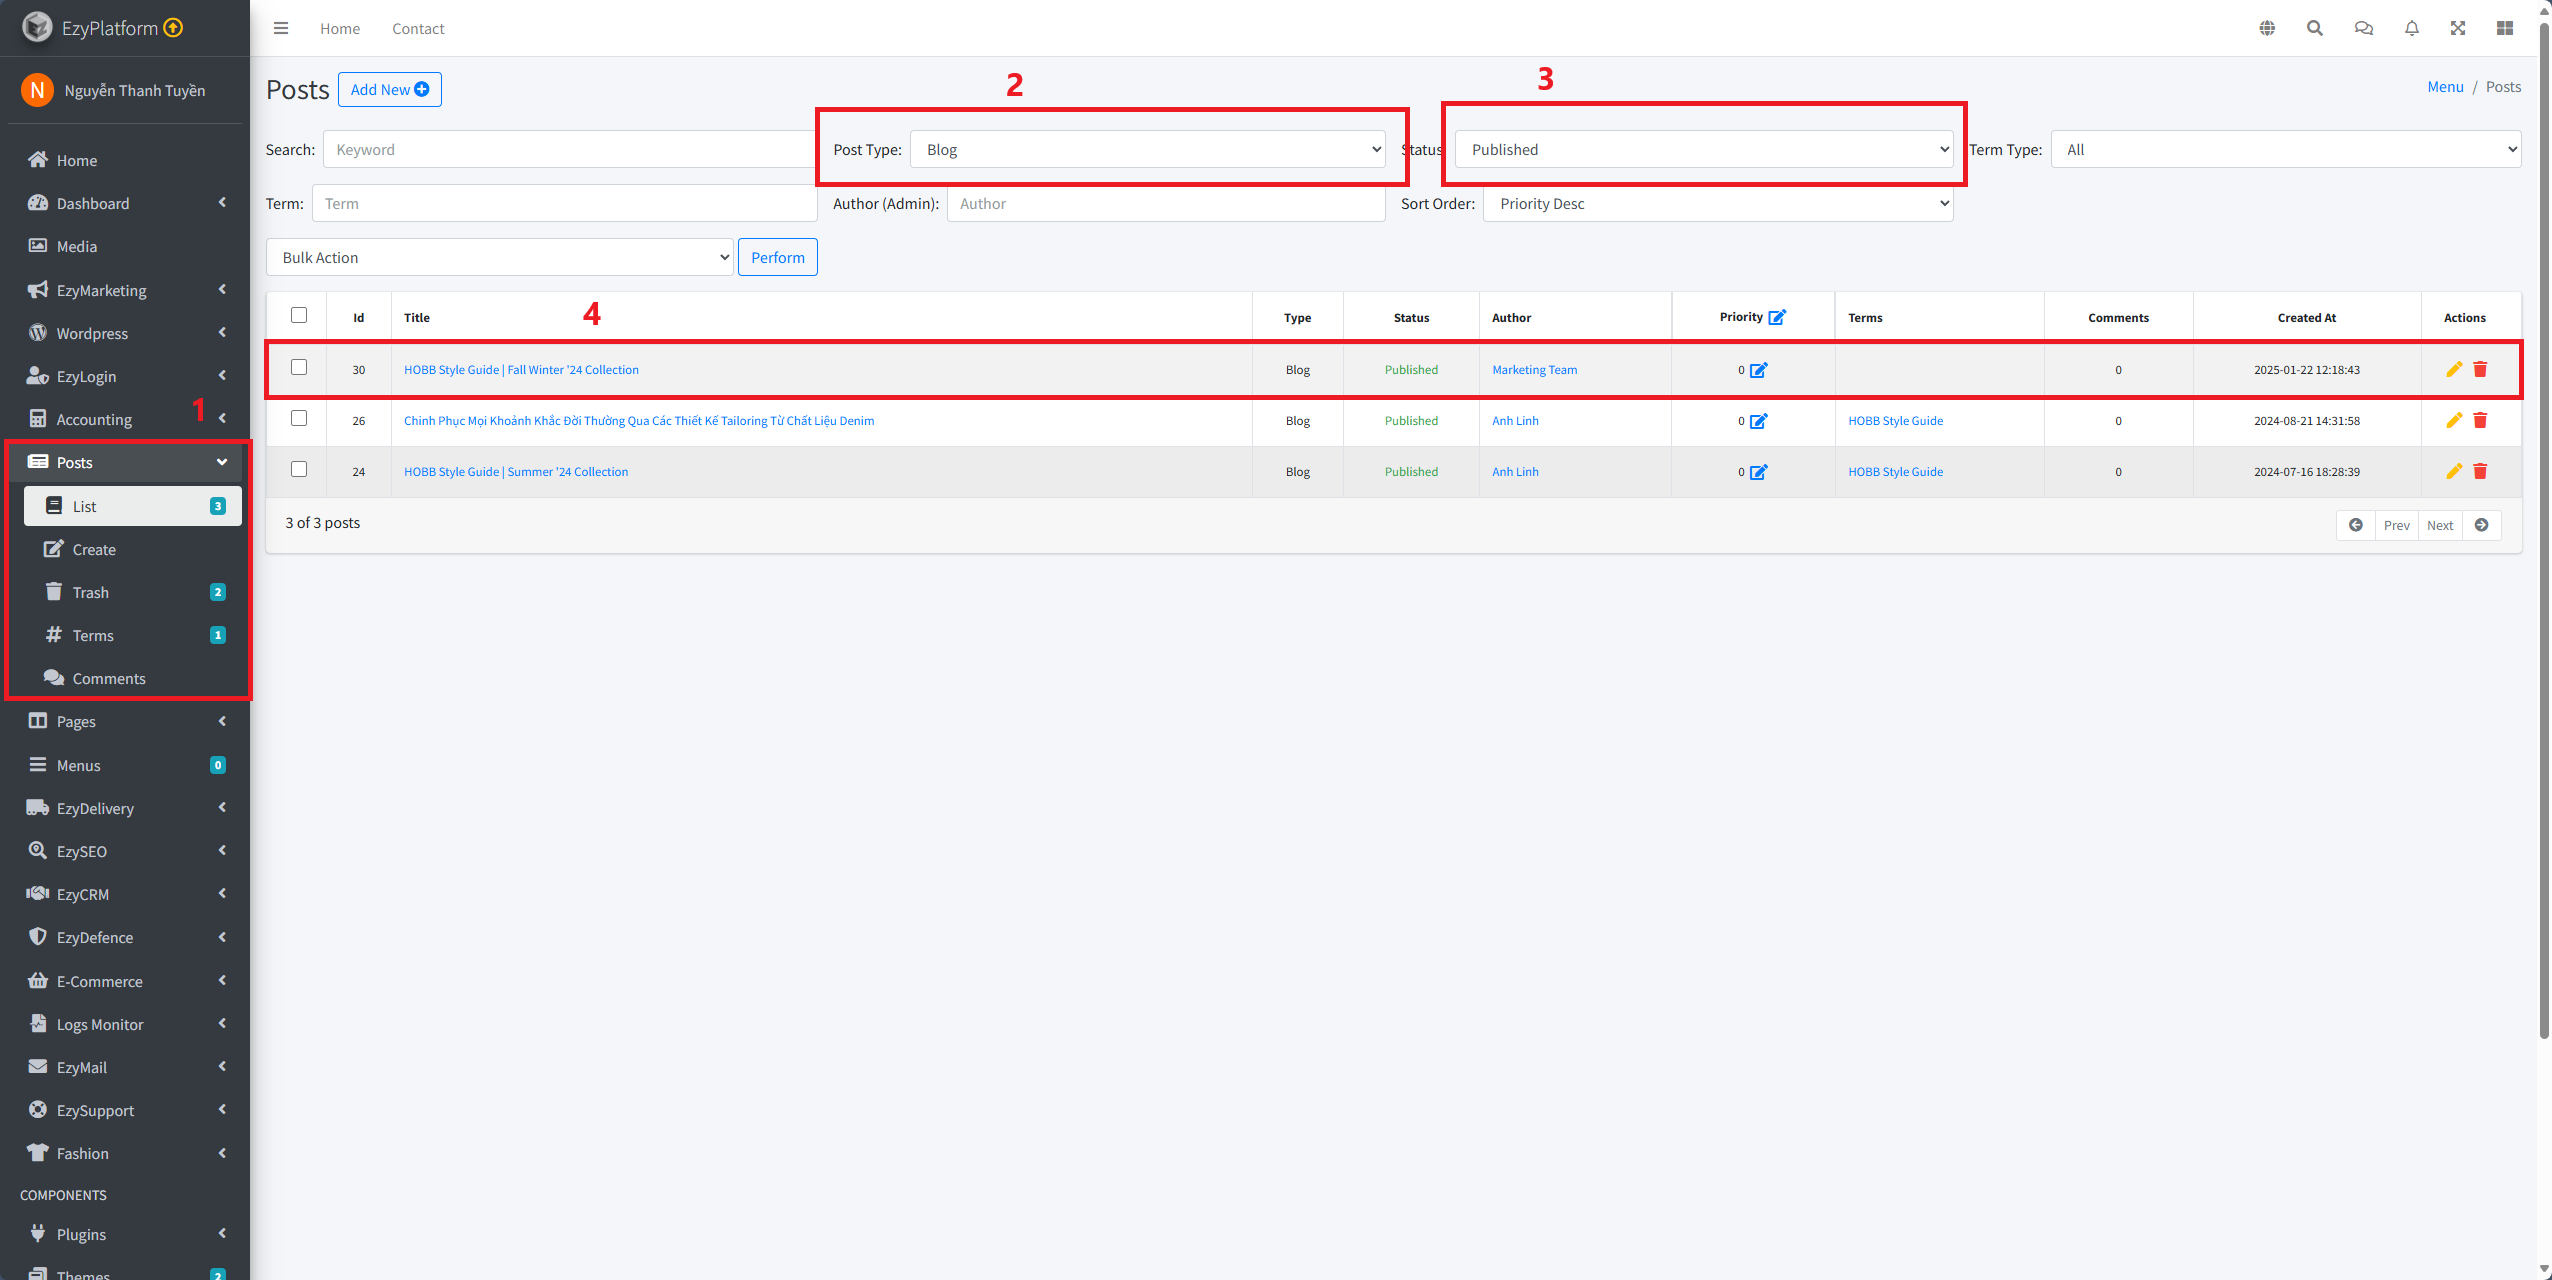Click the notification bell icon
Image resolution: width=2552 pixels, height=1280 pixels.
(x=2411, y=28)
